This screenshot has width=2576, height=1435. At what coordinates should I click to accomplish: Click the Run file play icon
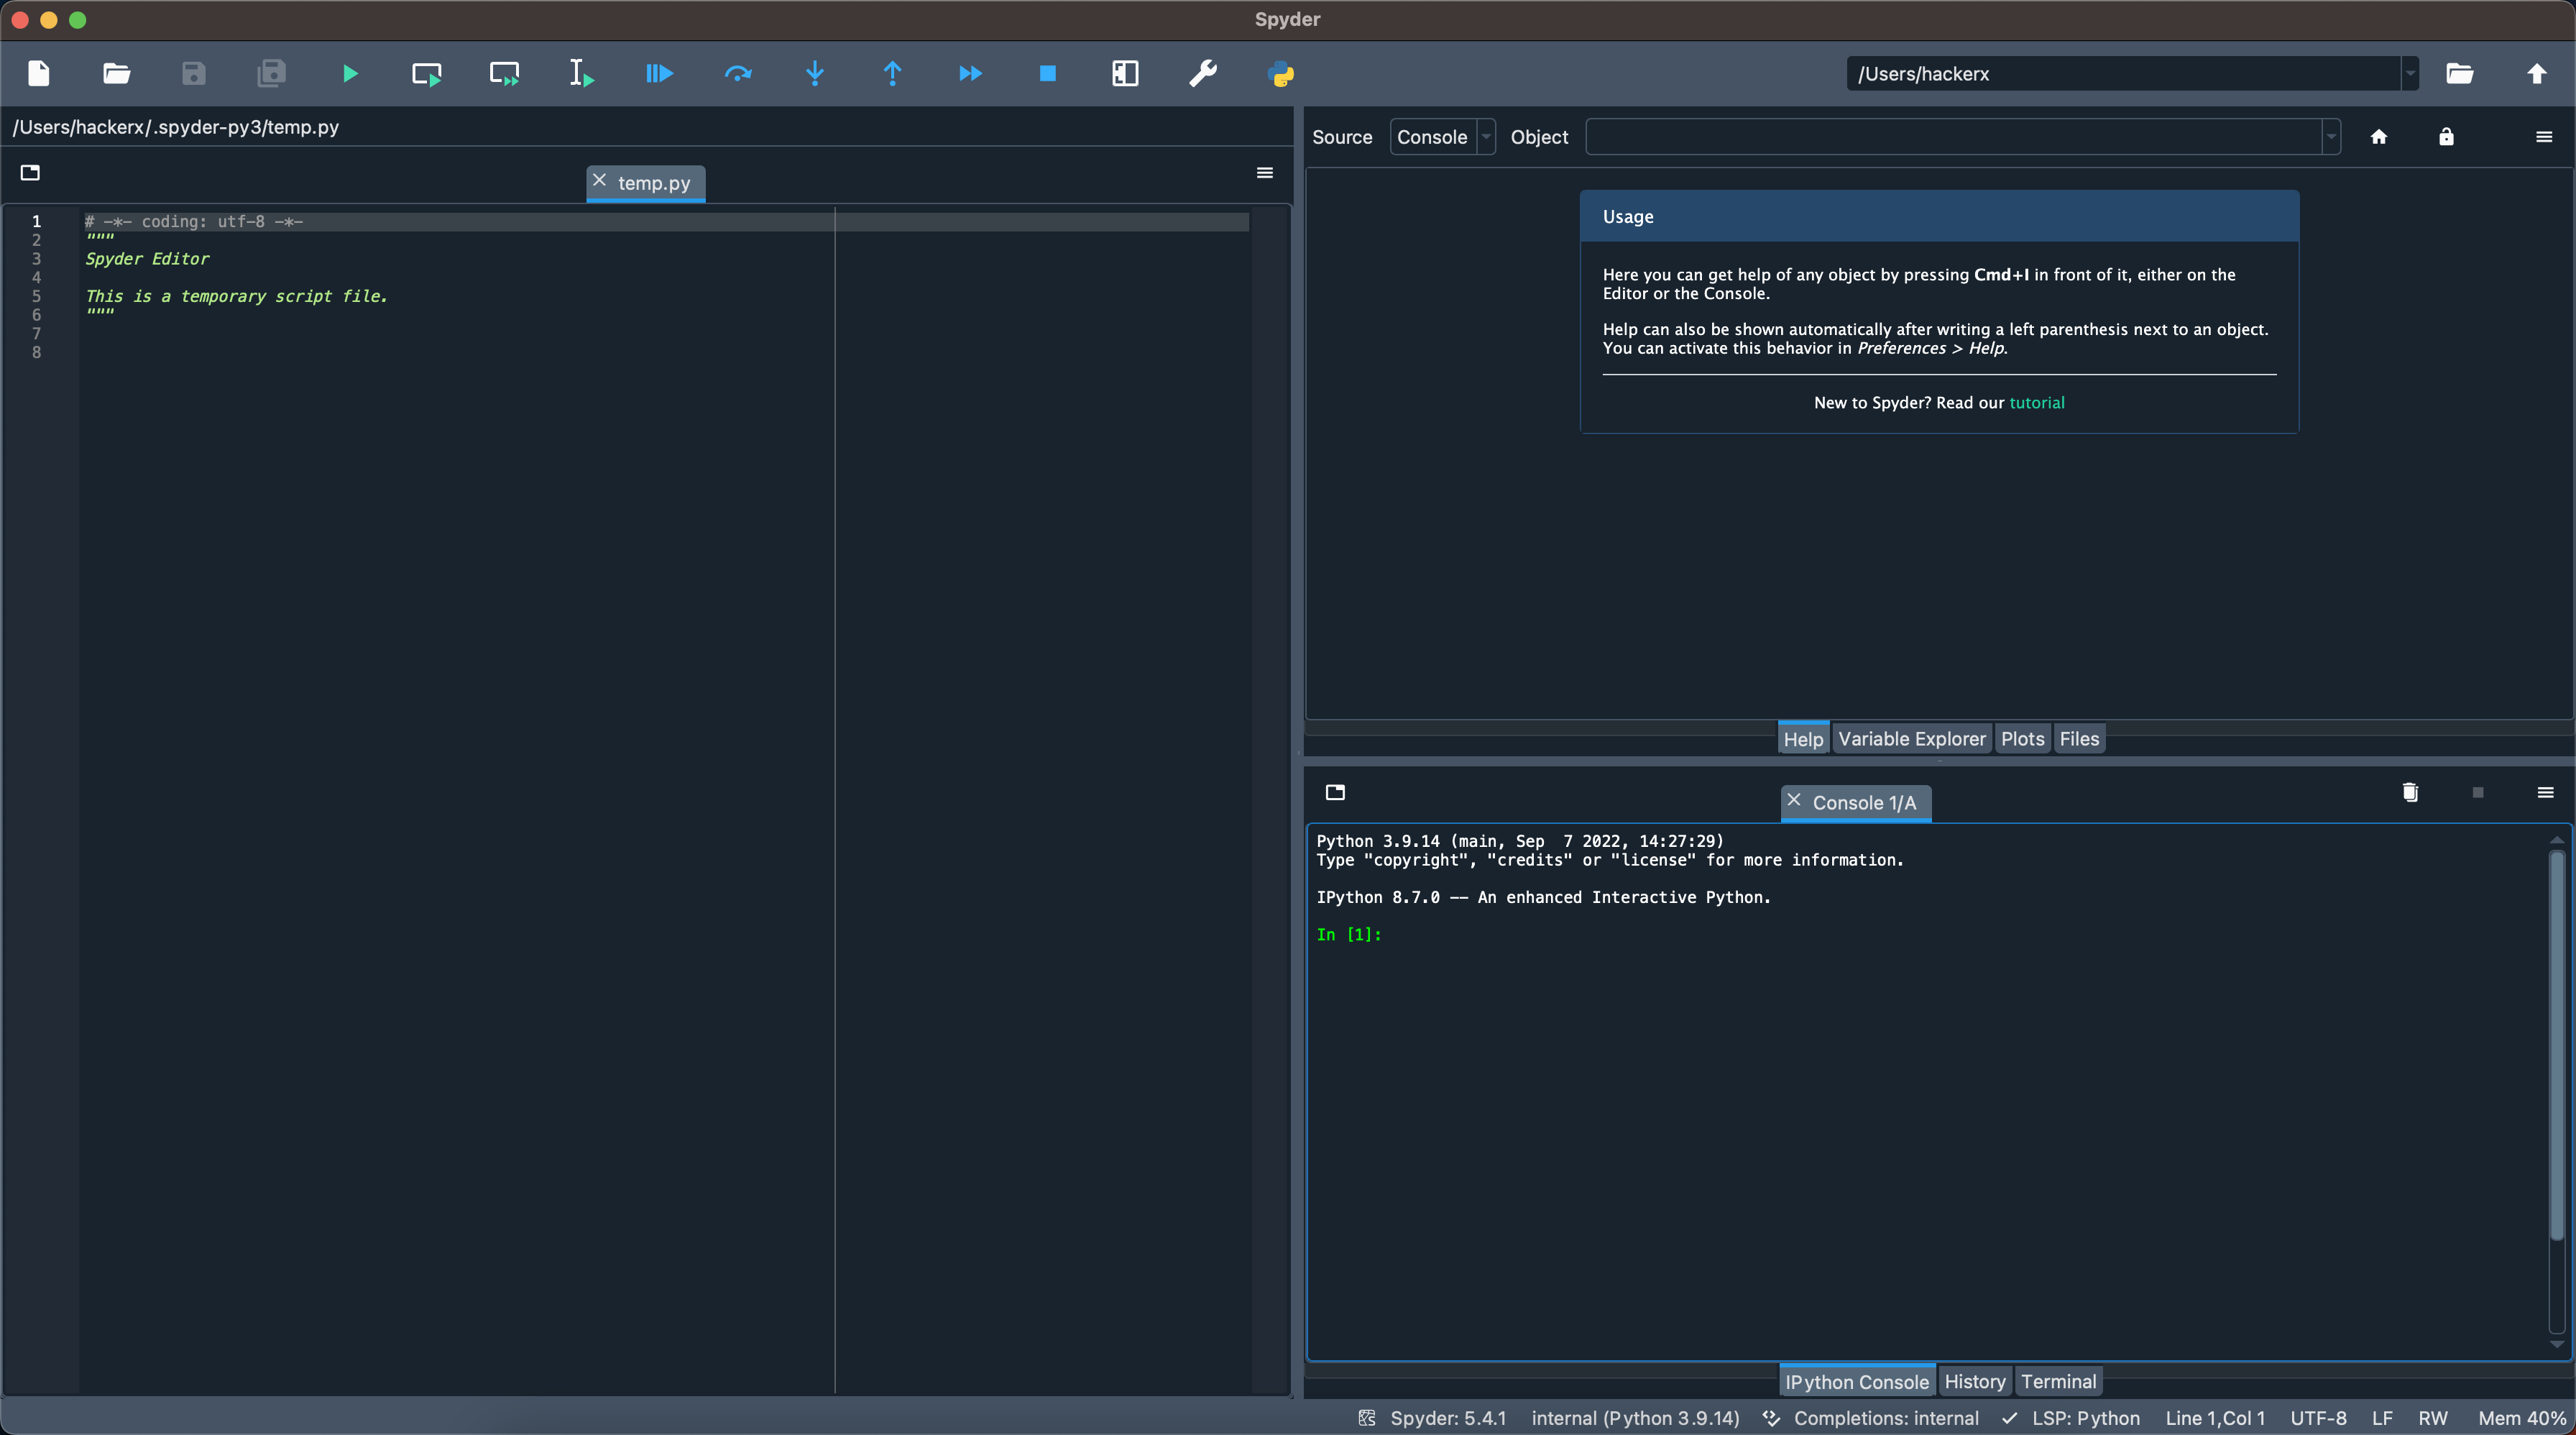(349, 73)
